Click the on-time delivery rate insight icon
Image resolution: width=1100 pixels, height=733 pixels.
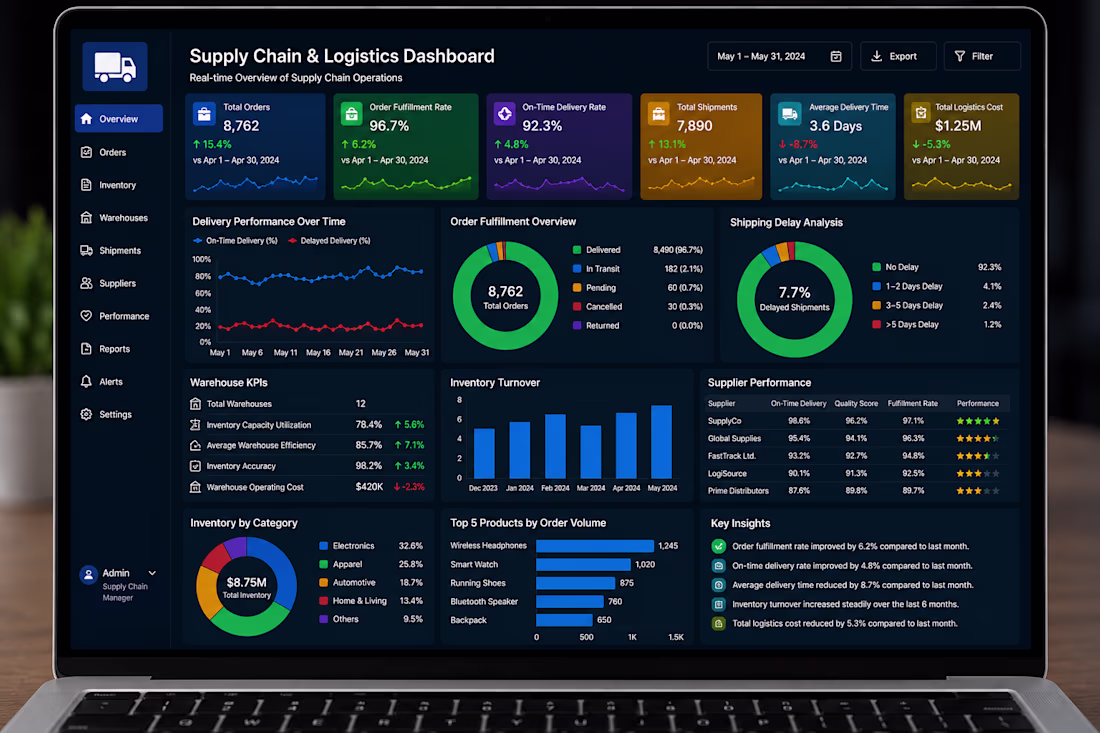(x=718, y=565)
